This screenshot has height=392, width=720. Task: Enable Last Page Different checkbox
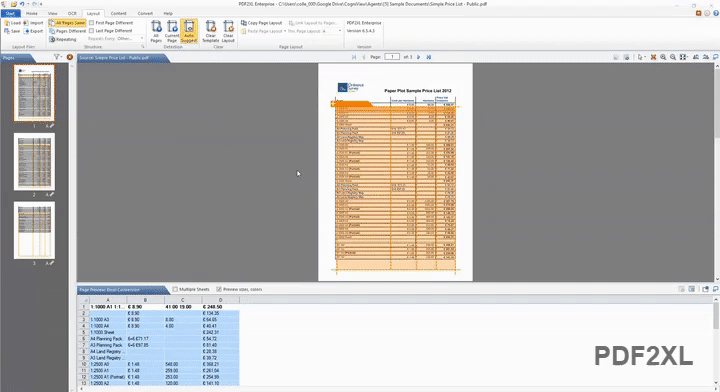91,31
